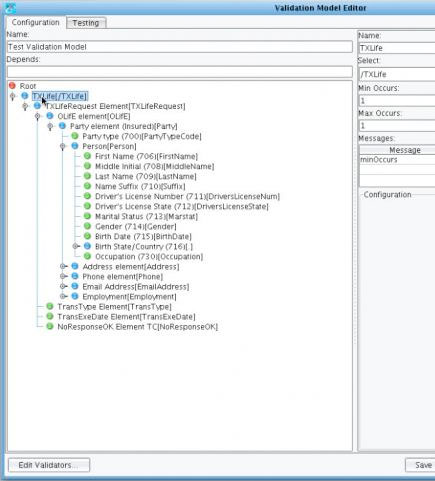Select the OLifE element[OLifE] row
The height and width of the screenshot is (481, 435).
pos(94,116)
